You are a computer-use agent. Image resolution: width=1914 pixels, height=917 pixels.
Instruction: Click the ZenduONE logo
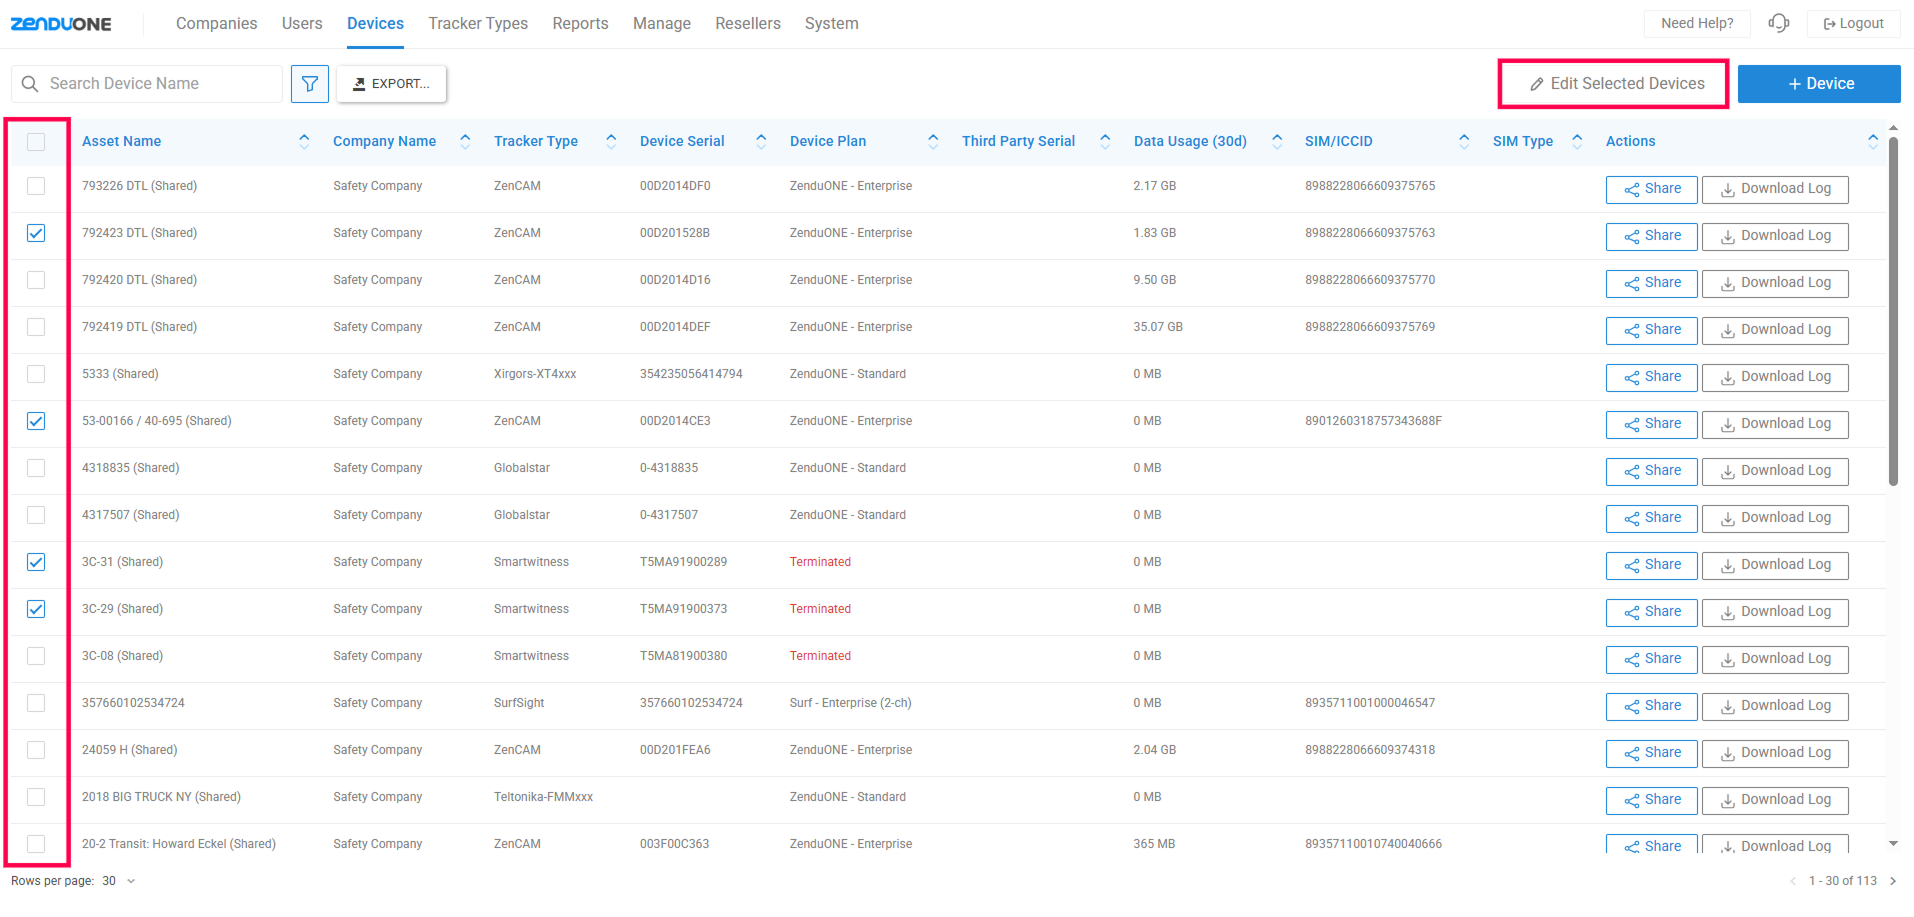pyautogui.click(x=61, y=24)
